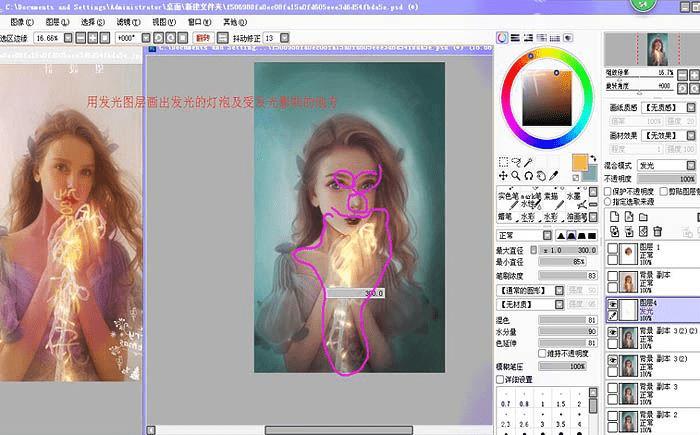Enable 维持不透明度 checkbox
Screen dimensions: 700x435
[x=542, y=354]
